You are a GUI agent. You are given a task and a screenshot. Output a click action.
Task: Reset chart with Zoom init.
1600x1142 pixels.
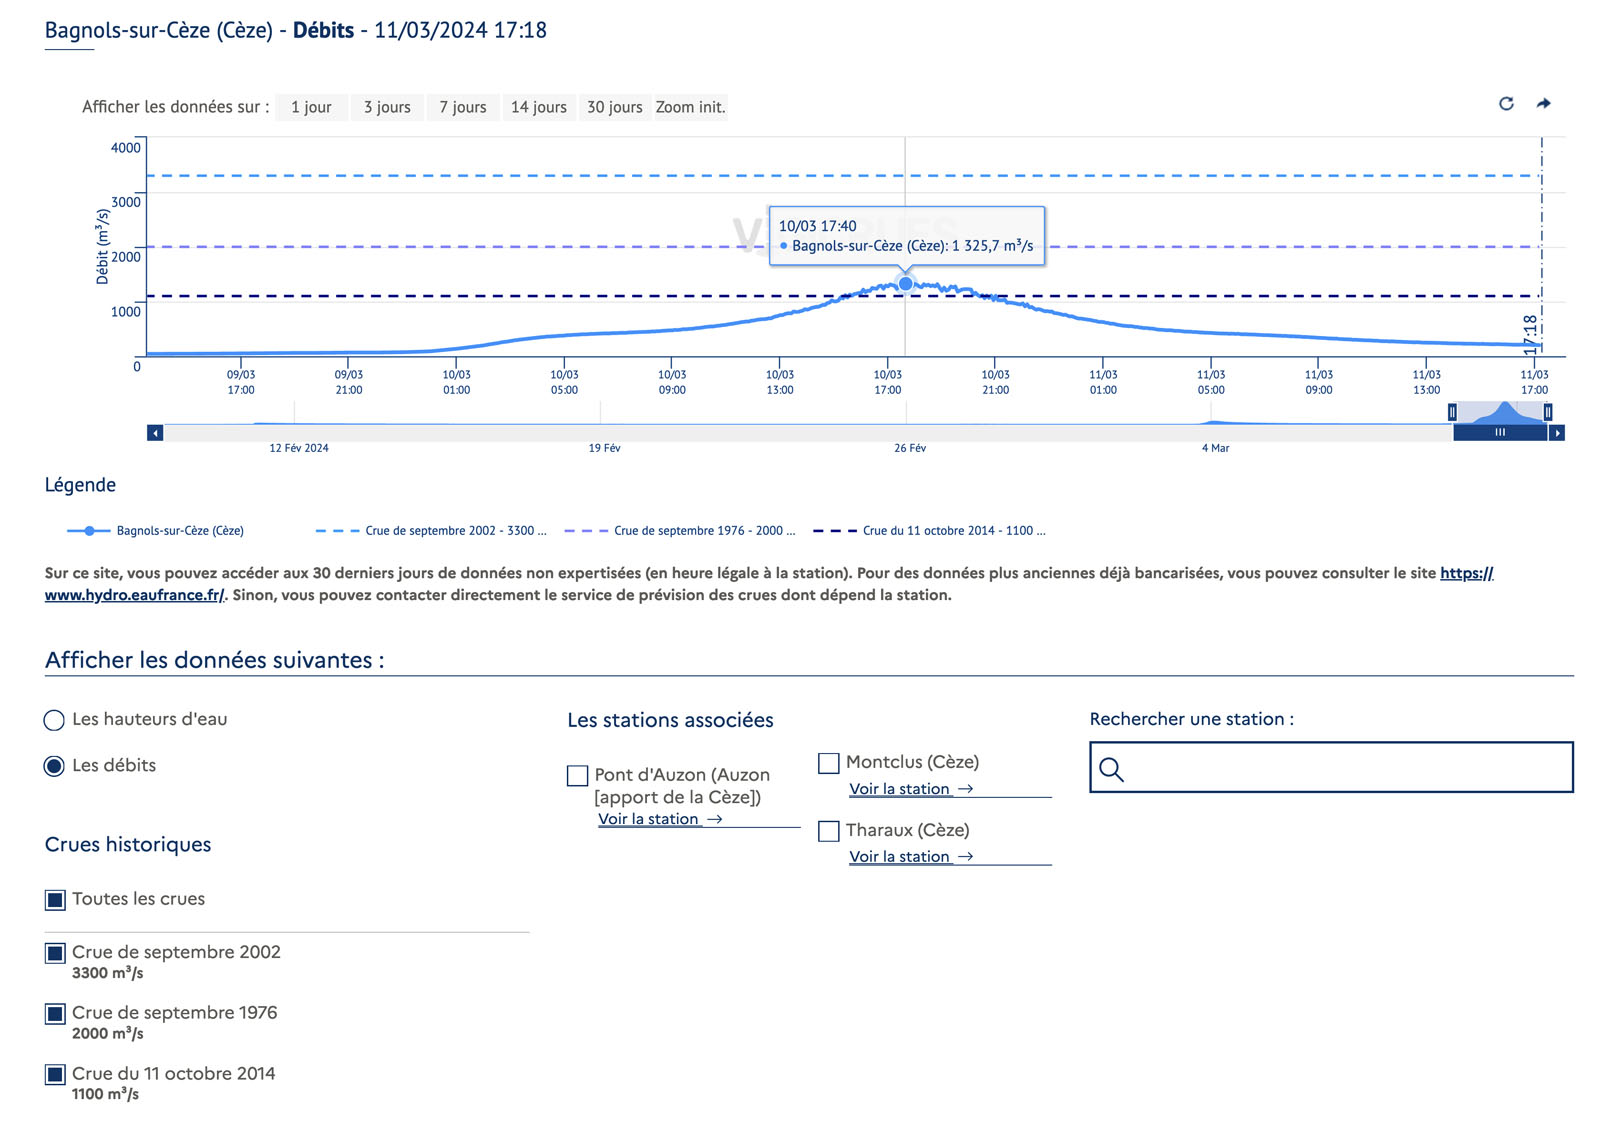pyautogui.click(x=690, y=107)
